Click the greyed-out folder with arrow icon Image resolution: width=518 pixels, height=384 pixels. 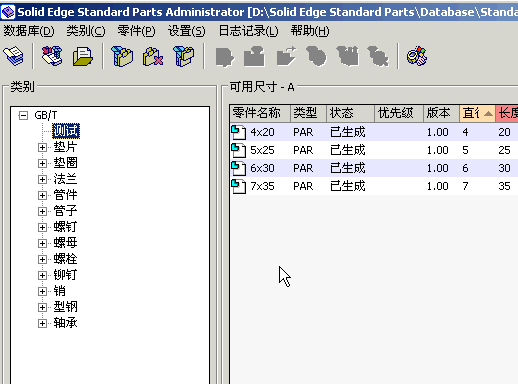pos(286,56)
